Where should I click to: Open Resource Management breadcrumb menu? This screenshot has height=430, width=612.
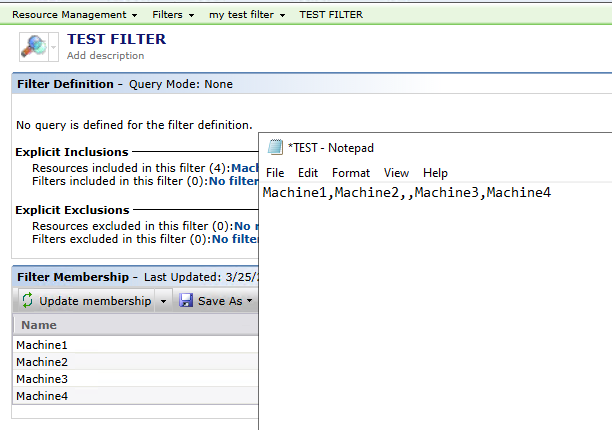coord(75,15)
